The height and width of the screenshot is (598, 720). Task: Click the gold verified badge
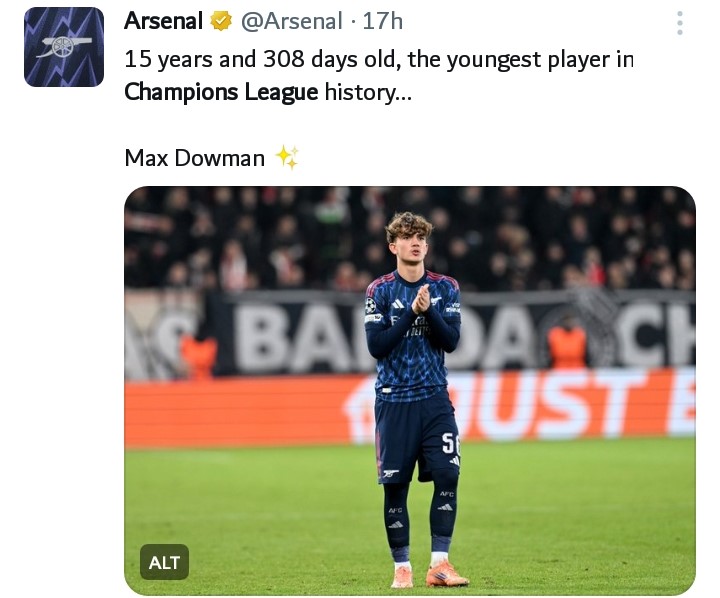click(x=221, y=21)
